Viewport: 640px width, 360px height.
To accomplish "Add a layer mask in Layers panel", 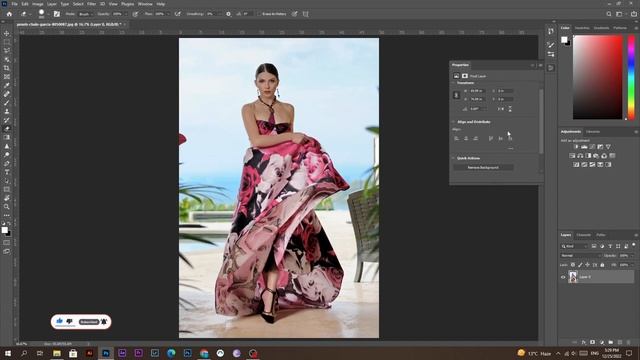I will pyautogui.click(x=592, y=342).
